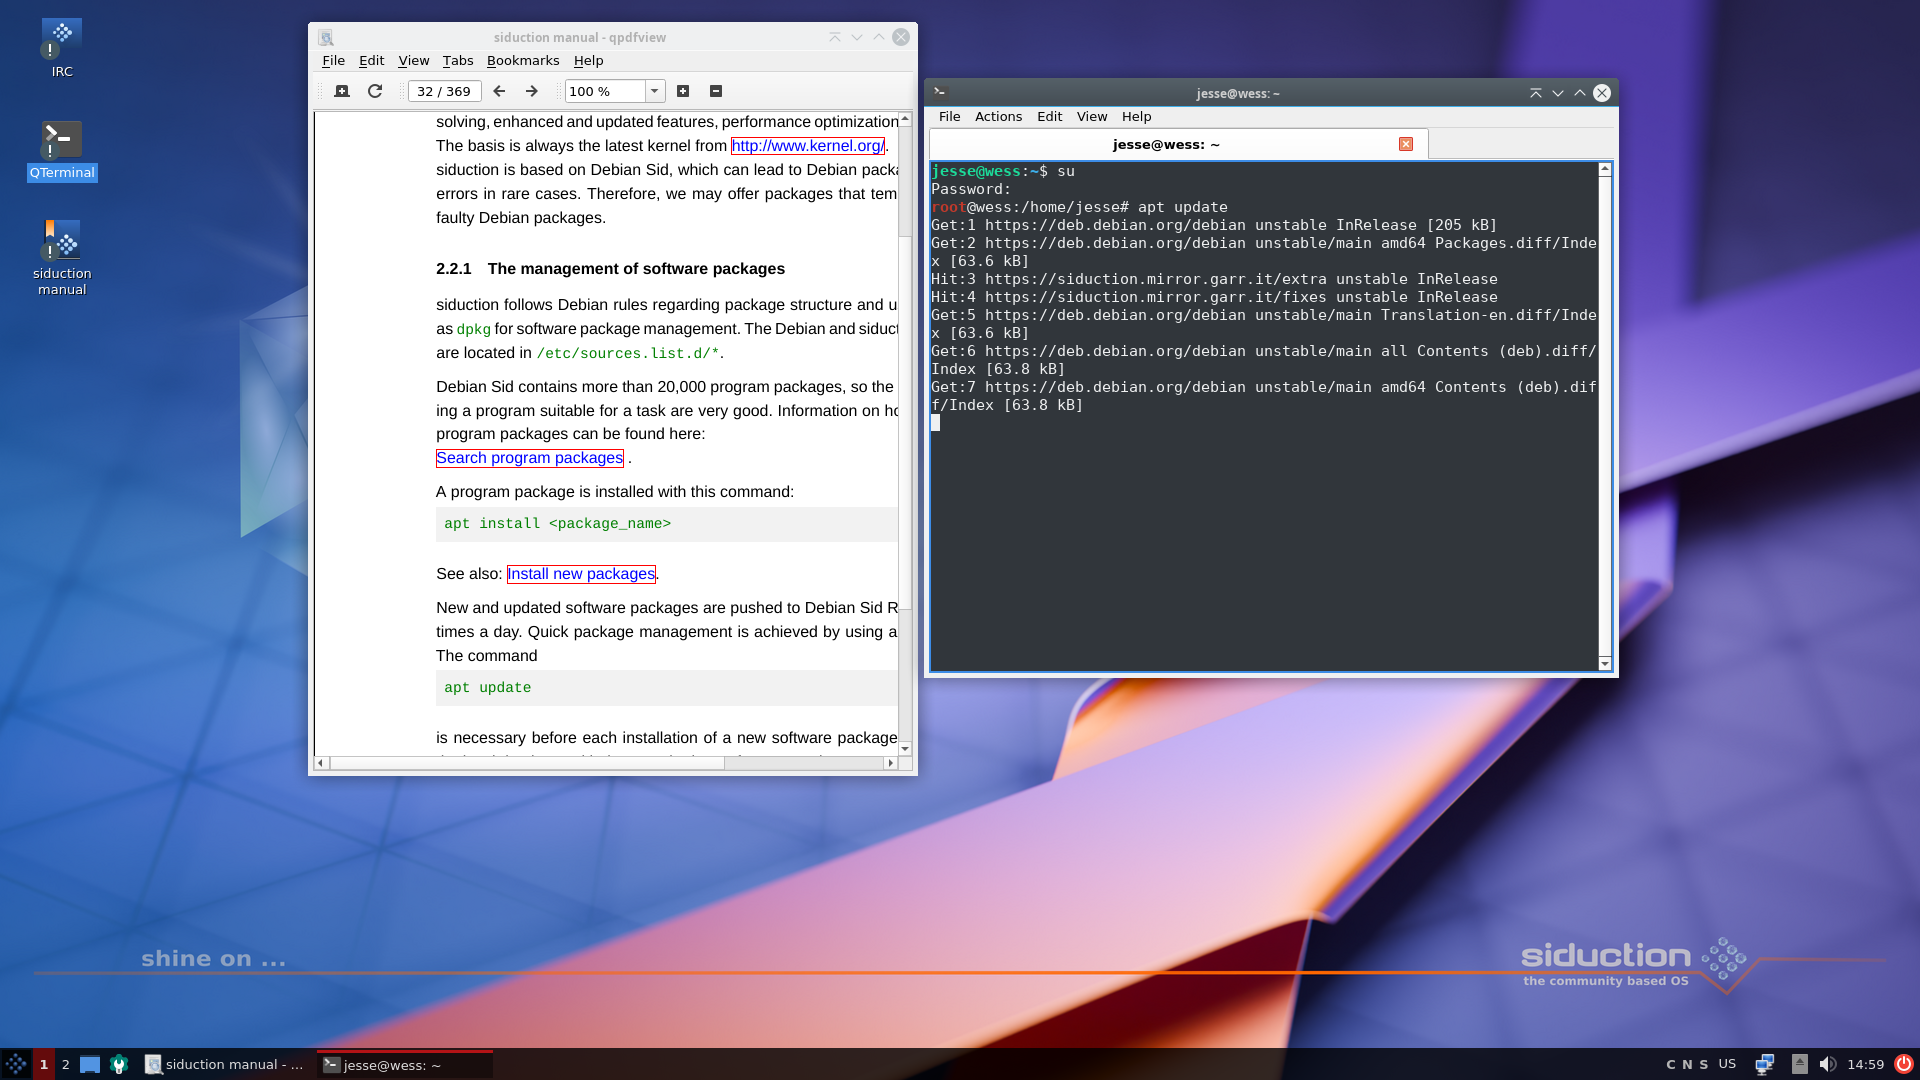Open the Tabs menu in qpdfview

point(458,61)
